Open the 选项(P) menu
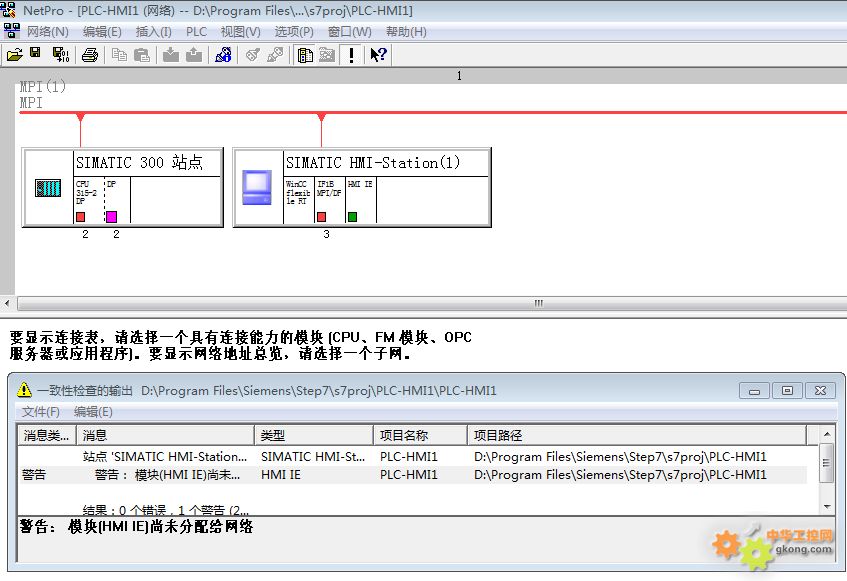847x581 pixels. pyautogui.click(x=294, y=32)
